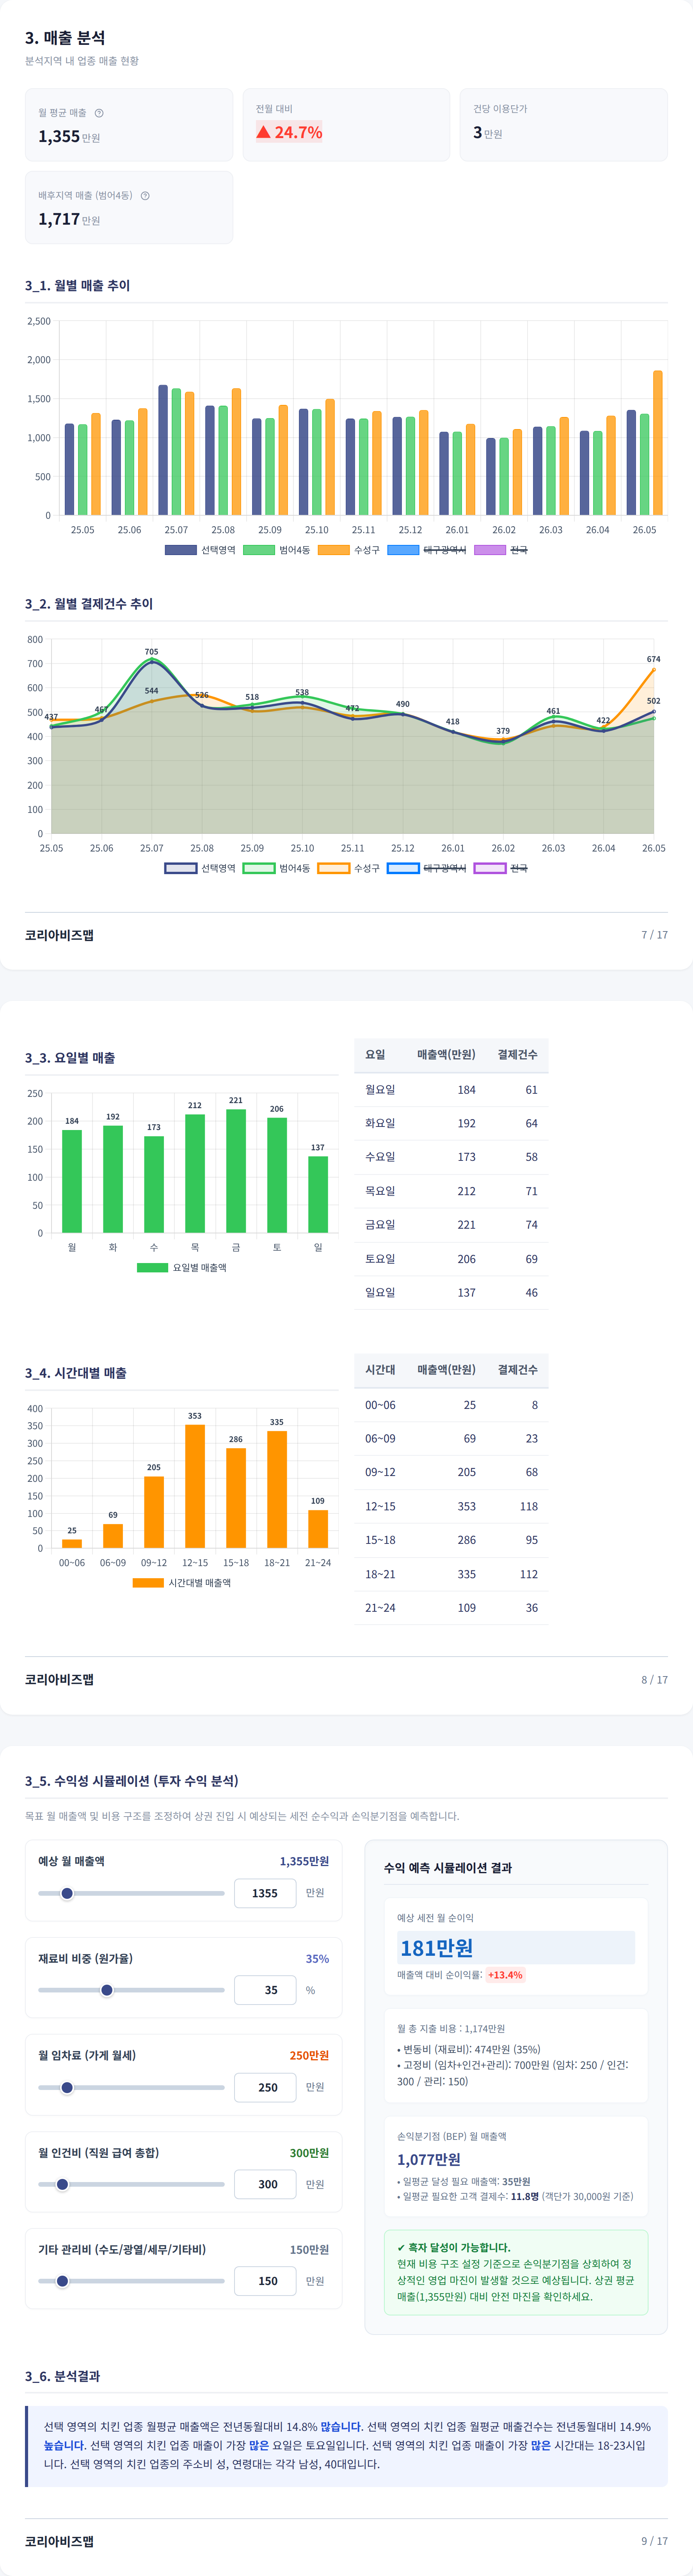This screenshot has height=2576, width=693.
Task: Toggle 선택영역 legend in 월별 결제건수 추이 chart
Action: (x=200, y=868)
